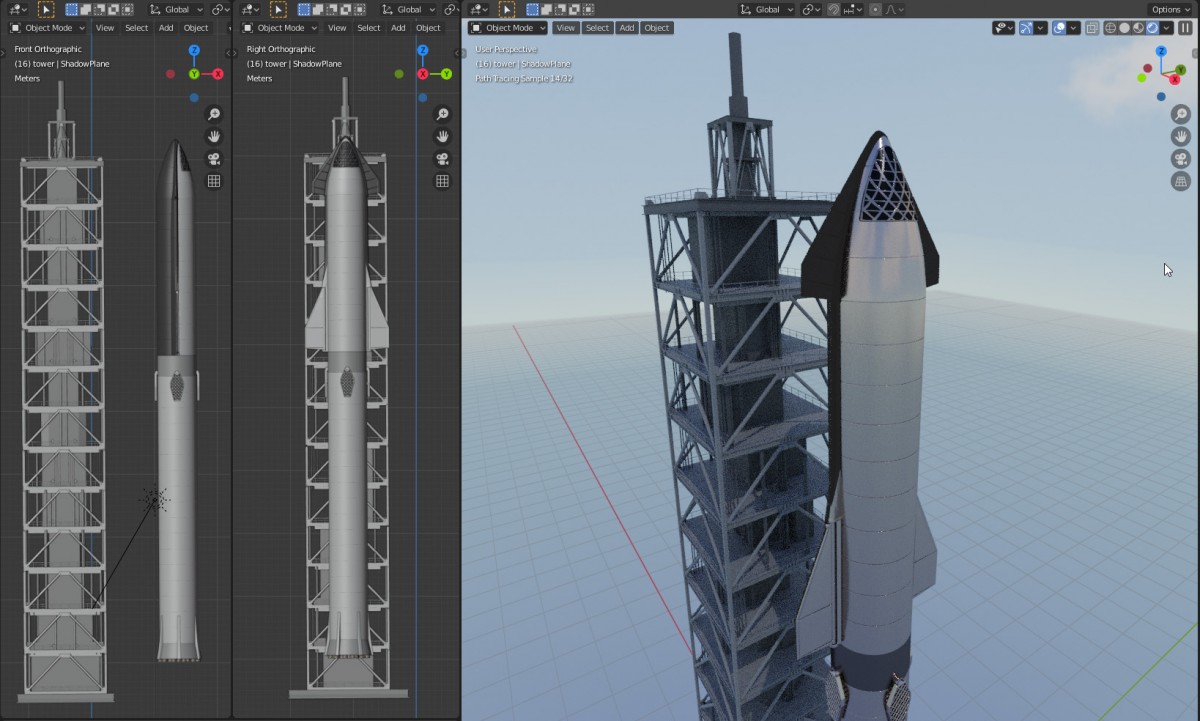The width and height of the screenshot is (1200, 721).
Task: Open the View menu in the front orthographic viewport
Action: click(105, 28)
